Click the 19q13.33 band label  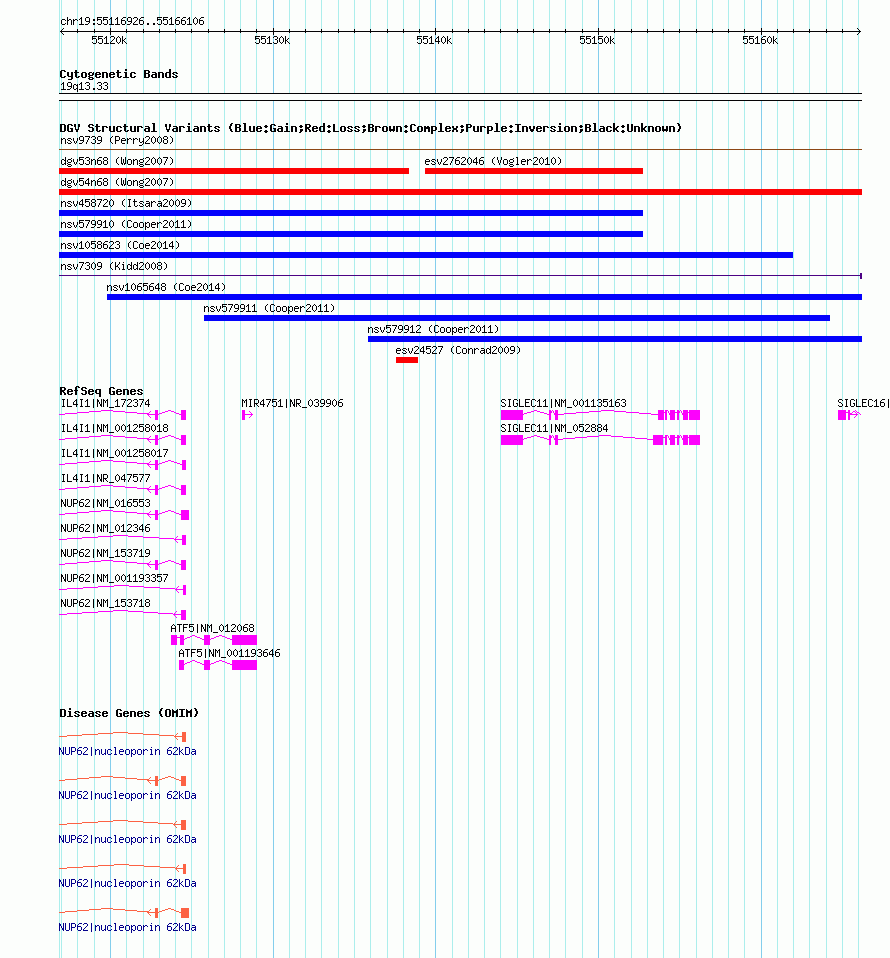(84, 87)
